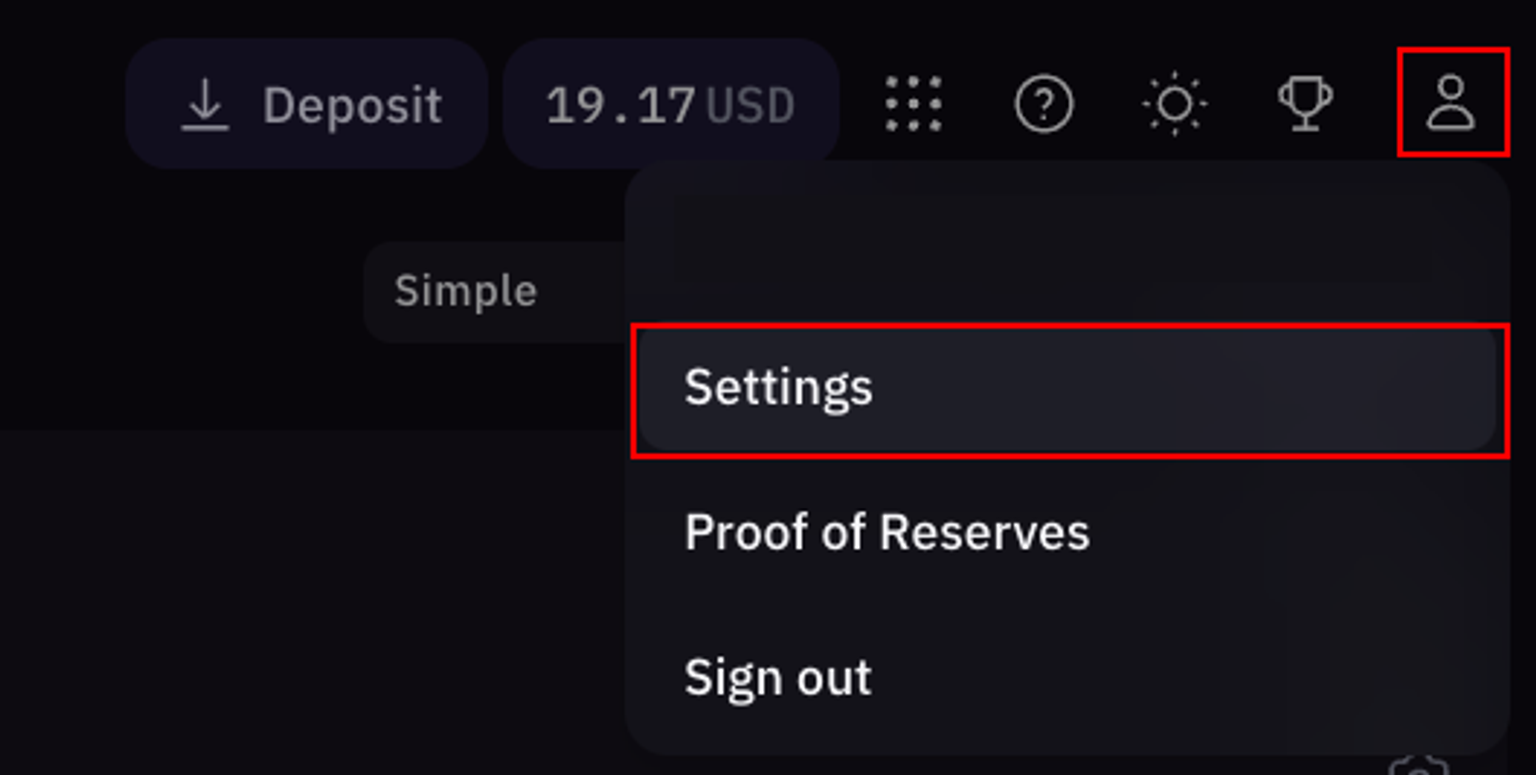
Task: Click the 19.17 balance amount
Action: coord(620,105)
